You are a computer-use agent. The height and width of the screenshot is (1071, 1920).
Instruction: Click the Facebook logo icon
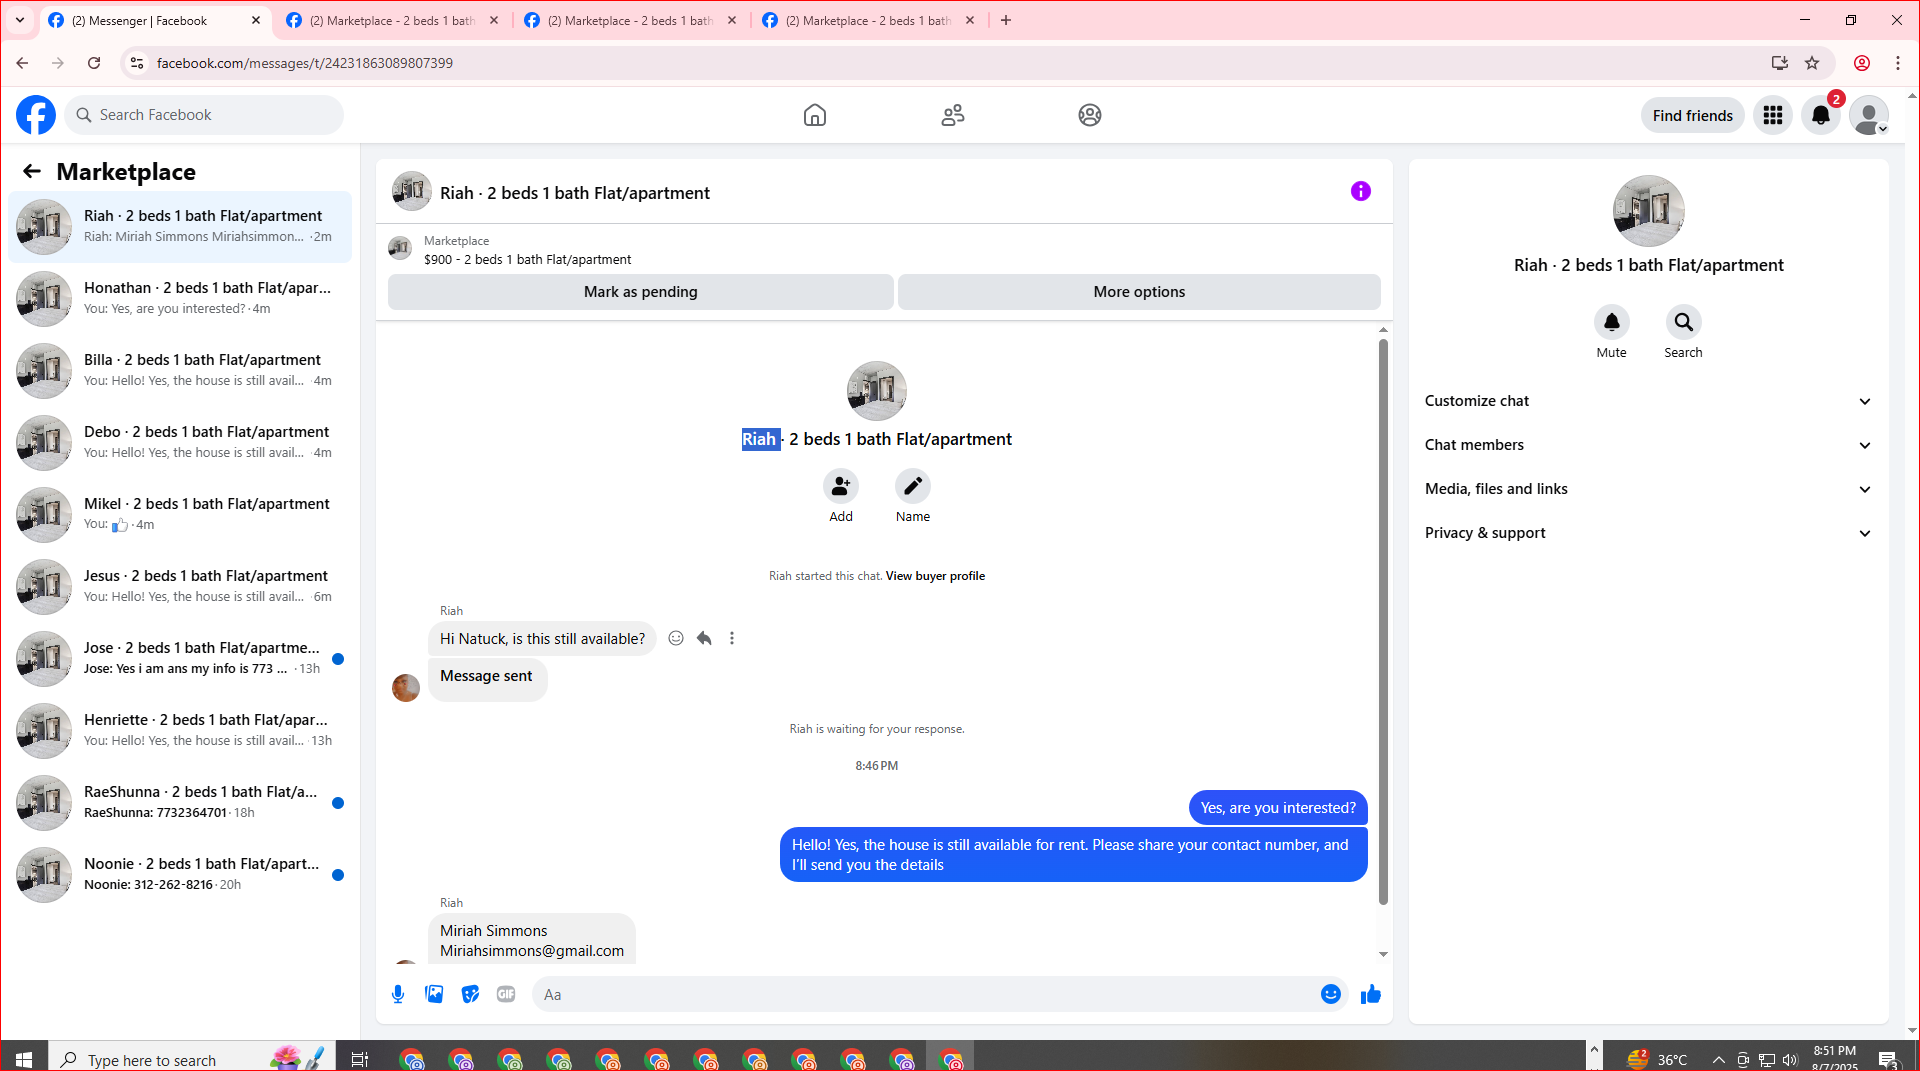[36, 115]
